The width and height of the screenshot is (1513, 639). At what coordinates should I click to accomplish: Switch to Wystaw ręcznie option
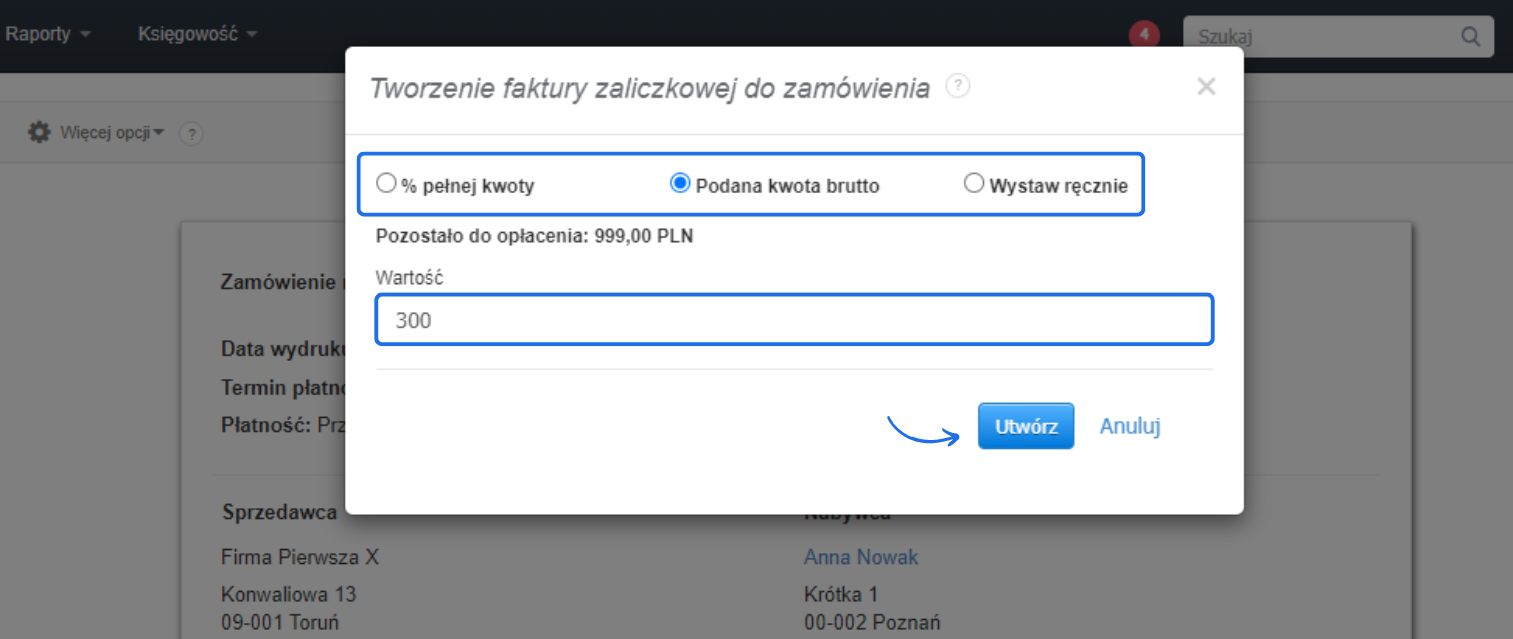click(972, 183)
